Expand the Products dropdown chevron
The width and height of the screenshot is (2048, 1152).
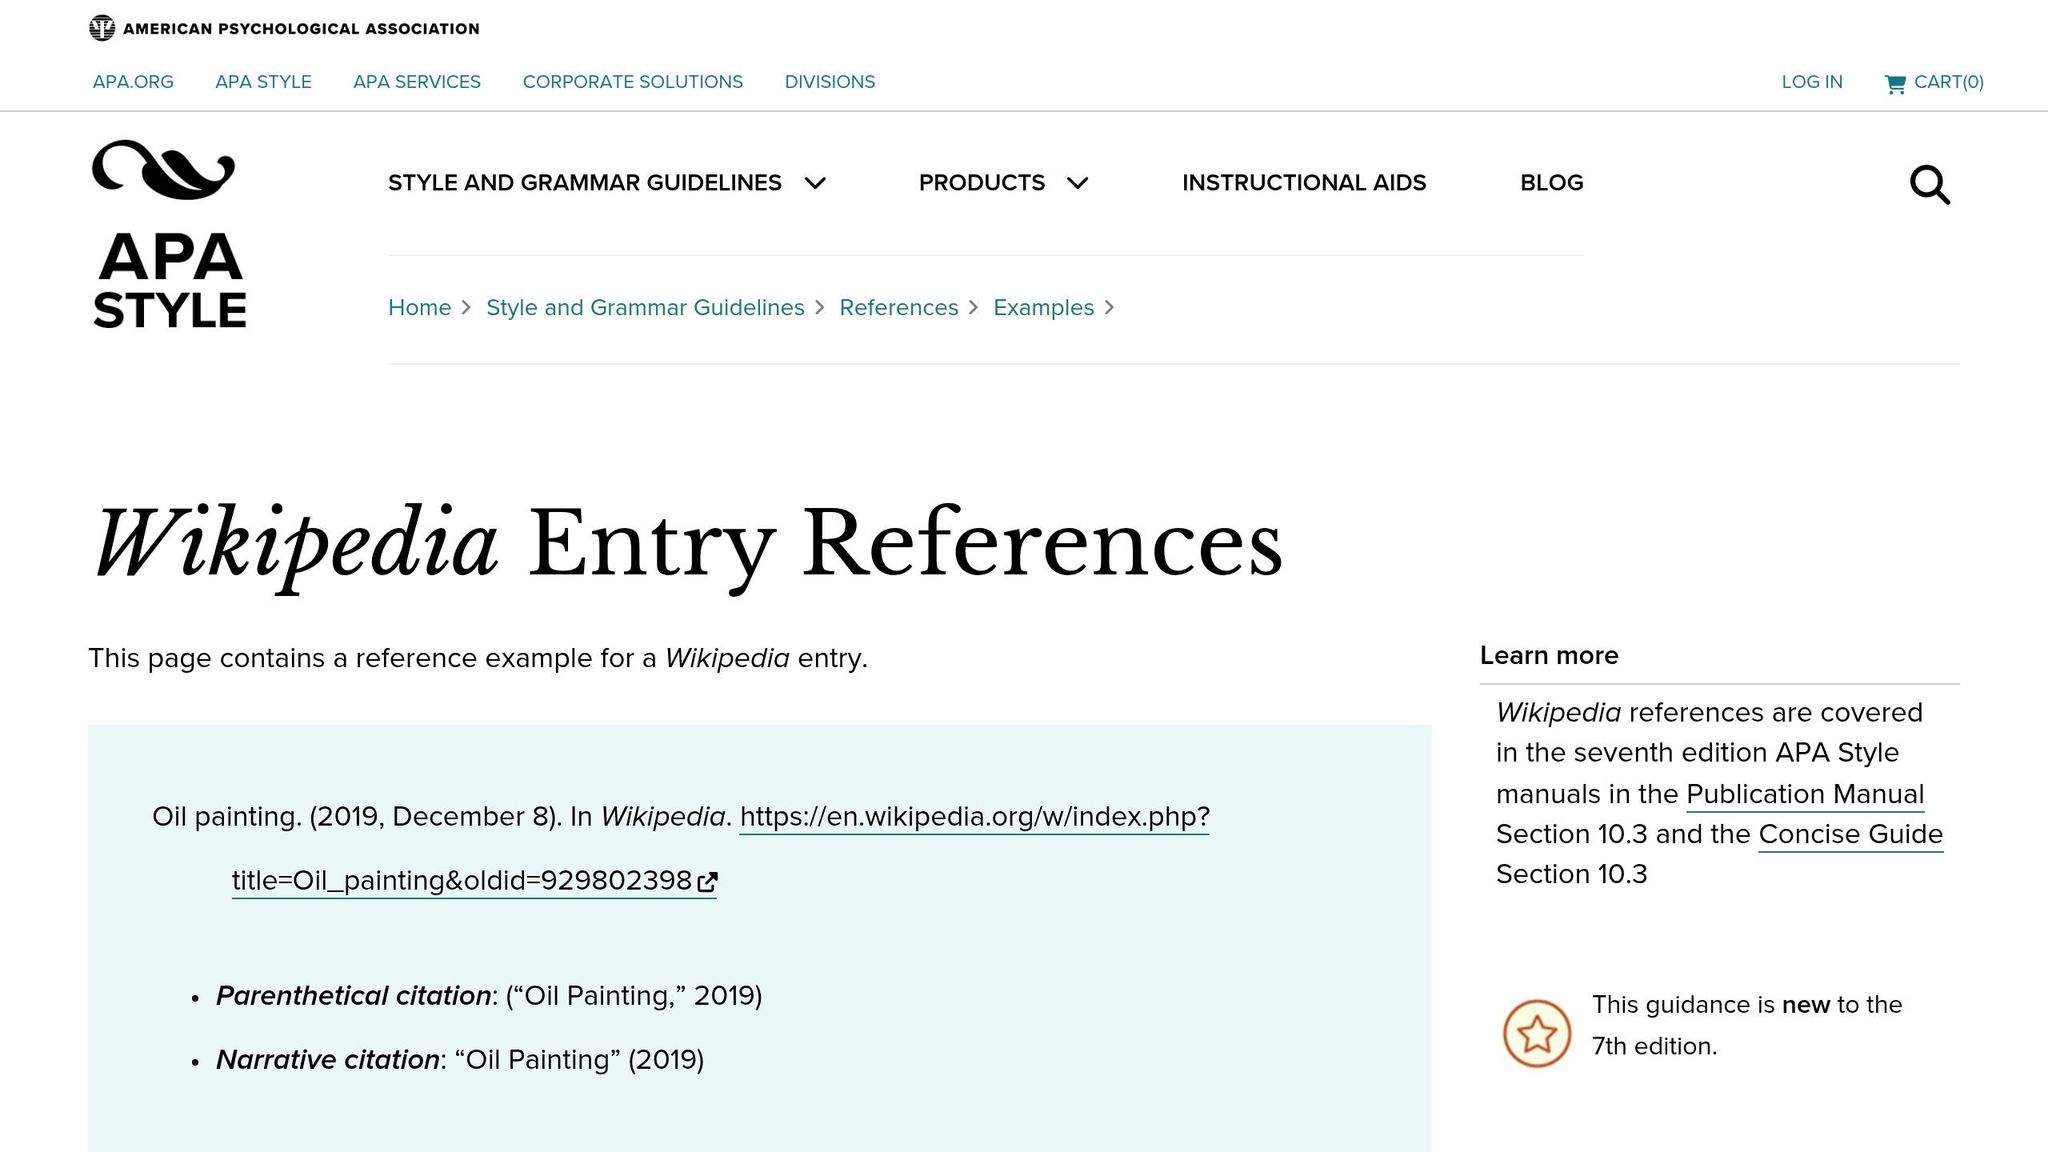point(1077,183)
